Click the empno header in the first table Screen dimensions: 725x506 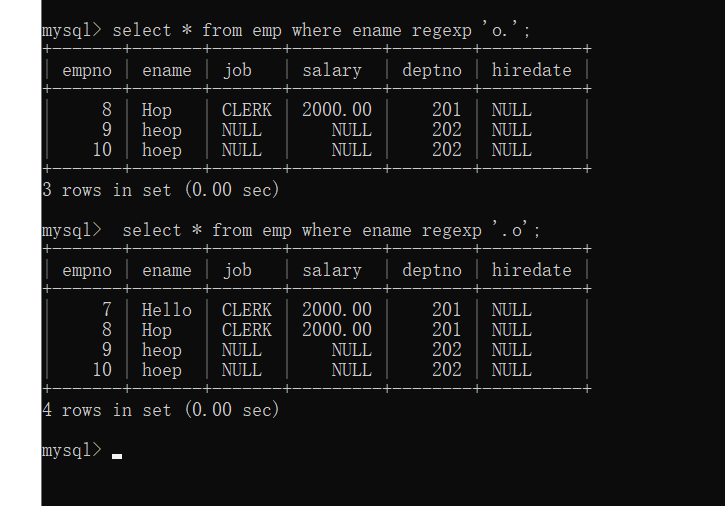tap(87, 70)
